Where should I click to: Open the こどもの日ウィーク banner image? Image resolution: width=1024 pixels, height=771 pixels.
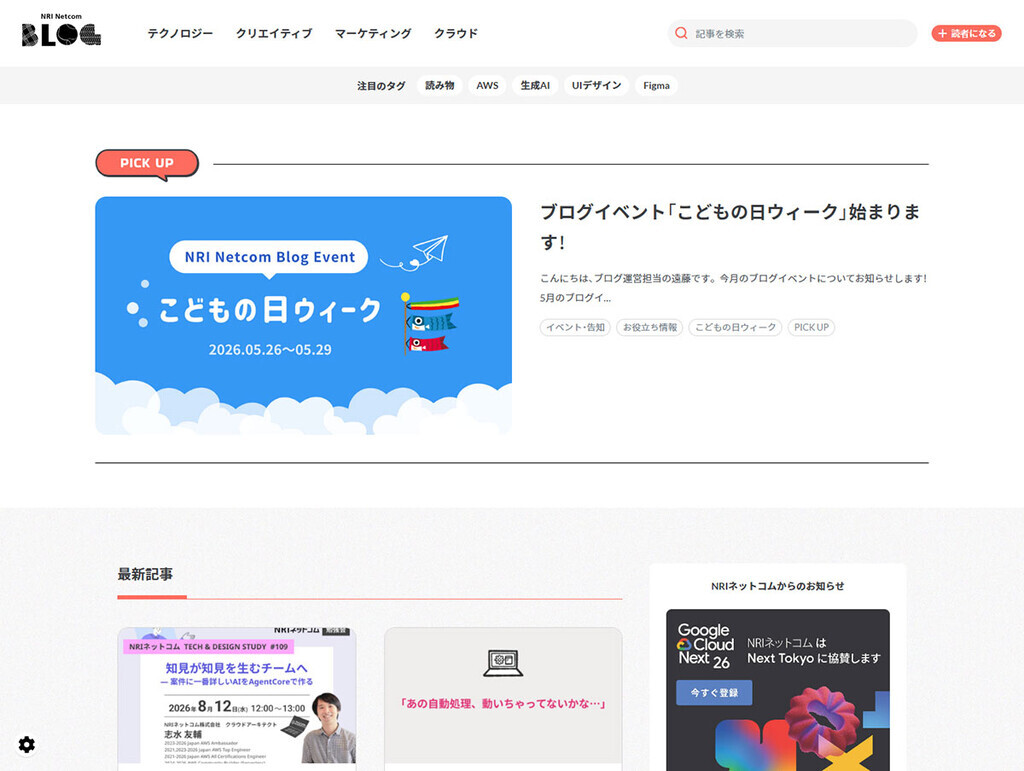(304, 315)
